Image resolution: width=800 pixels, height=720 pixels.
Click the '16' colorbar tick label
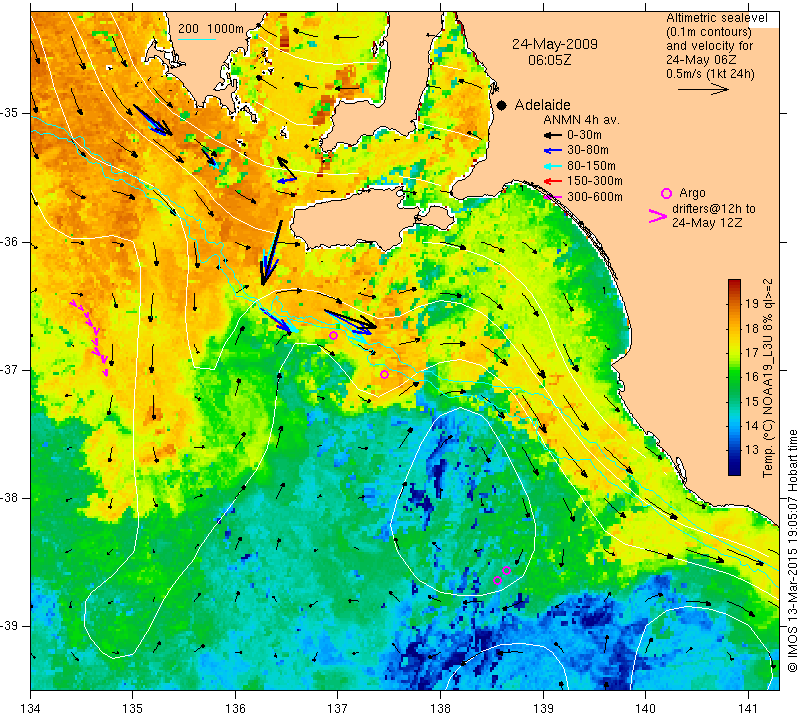pyautogui.click(x=752, y=377)
